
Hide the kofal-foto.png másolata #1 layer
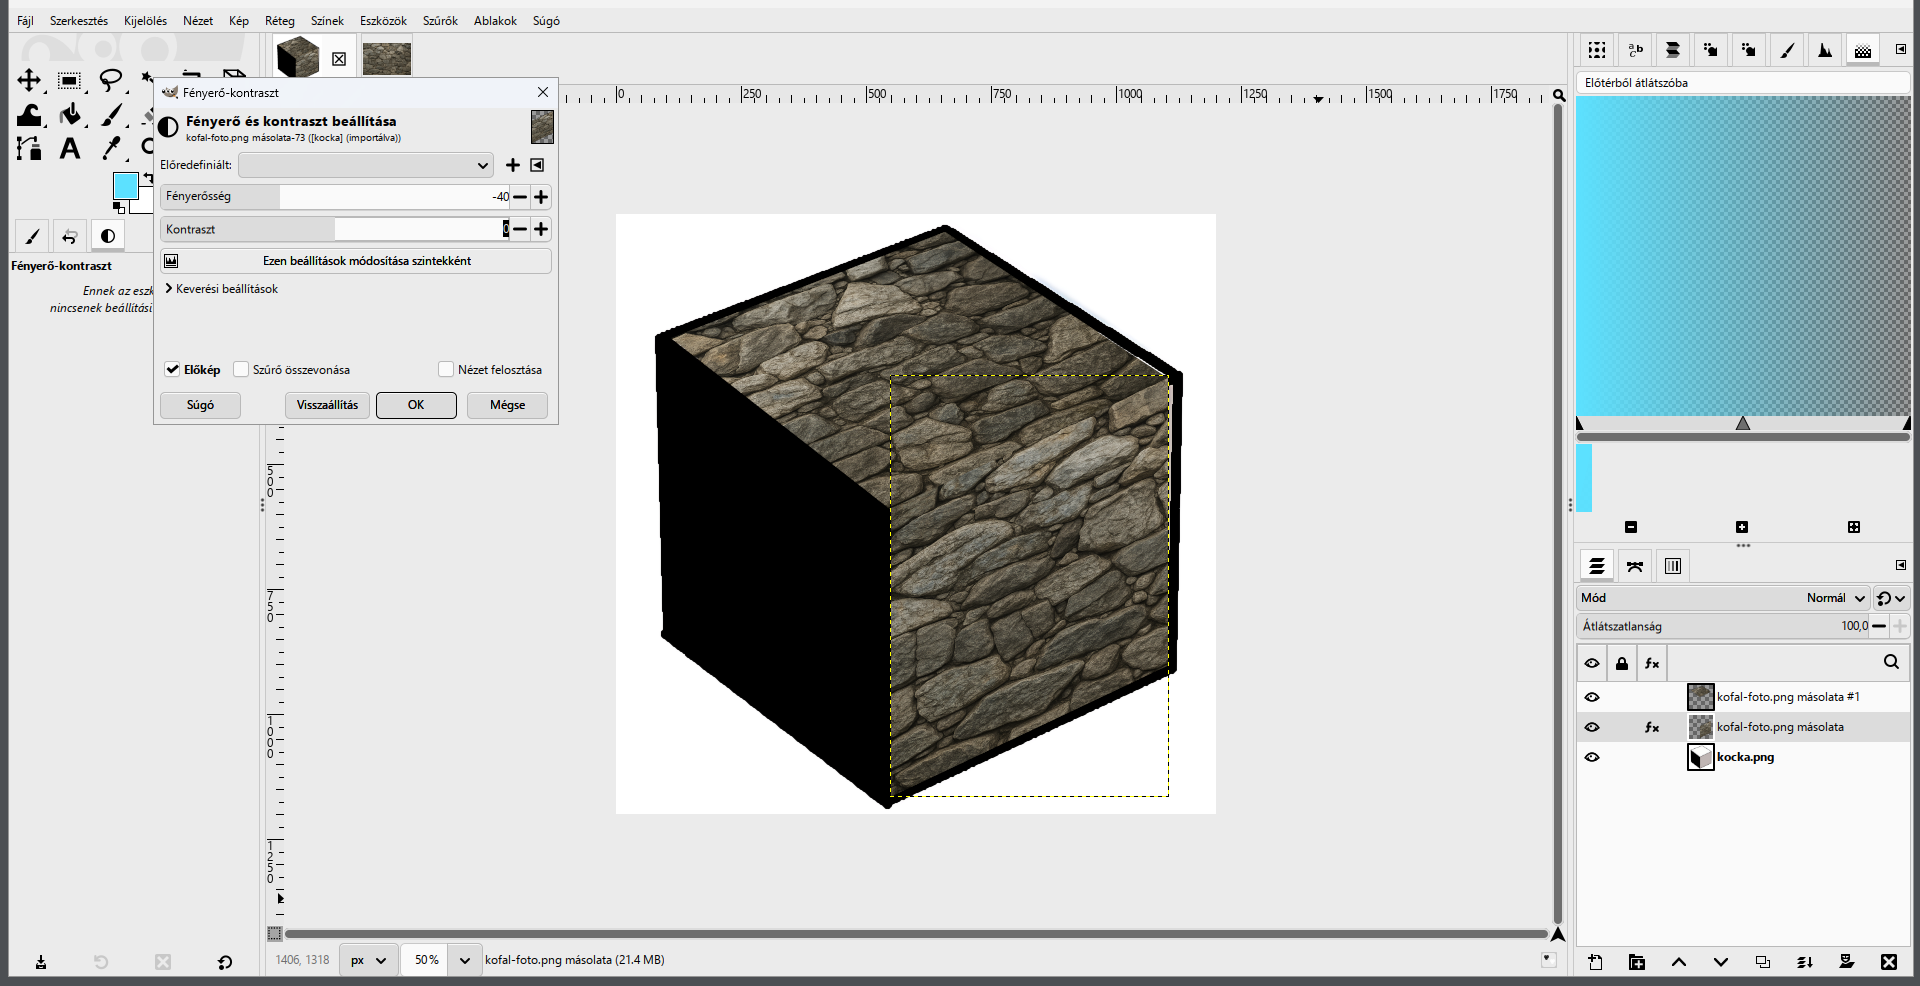[x=1592, y=697]
